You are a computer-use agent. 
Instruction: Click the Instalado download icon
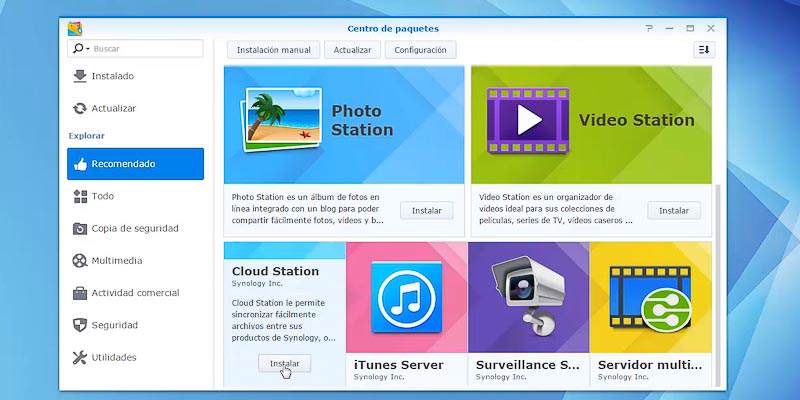coord(80,76)
